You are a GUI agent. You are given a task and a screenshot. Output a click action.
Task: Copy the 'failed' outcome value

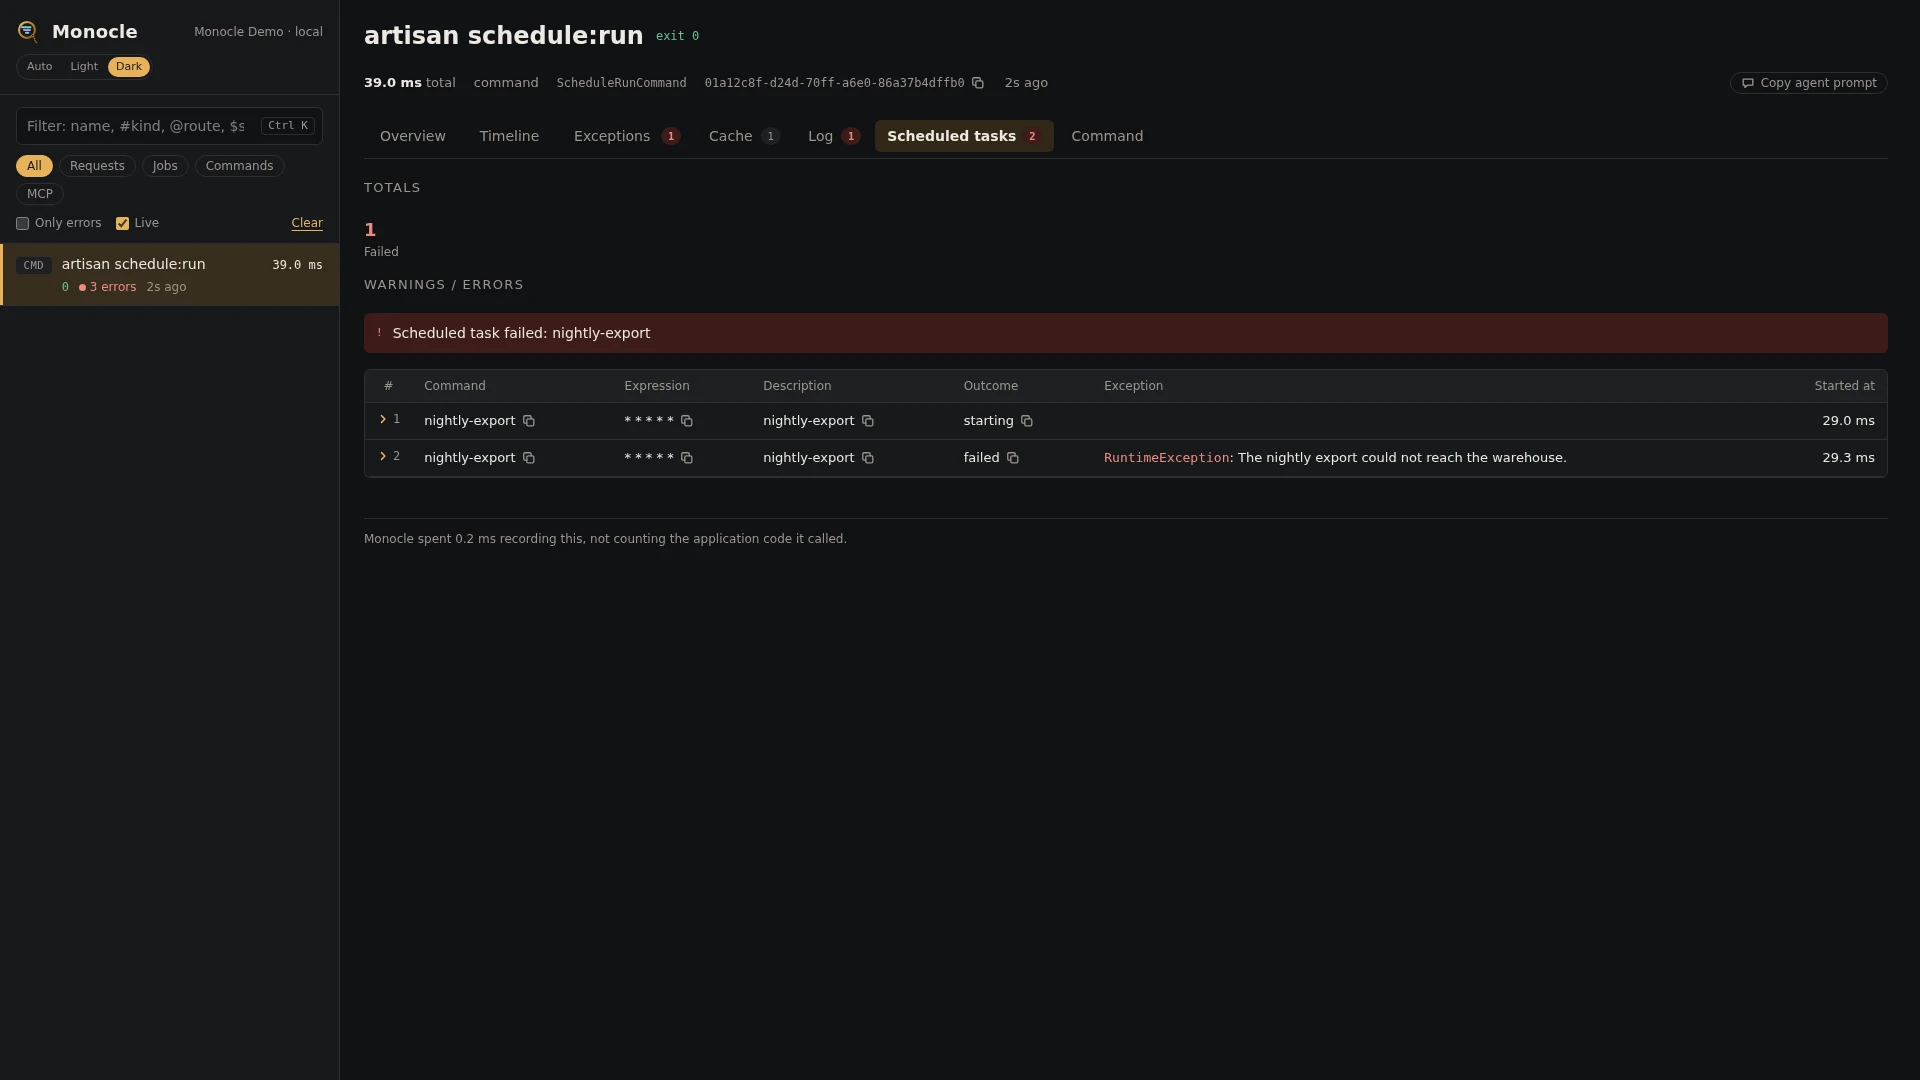pos(1013,458)
